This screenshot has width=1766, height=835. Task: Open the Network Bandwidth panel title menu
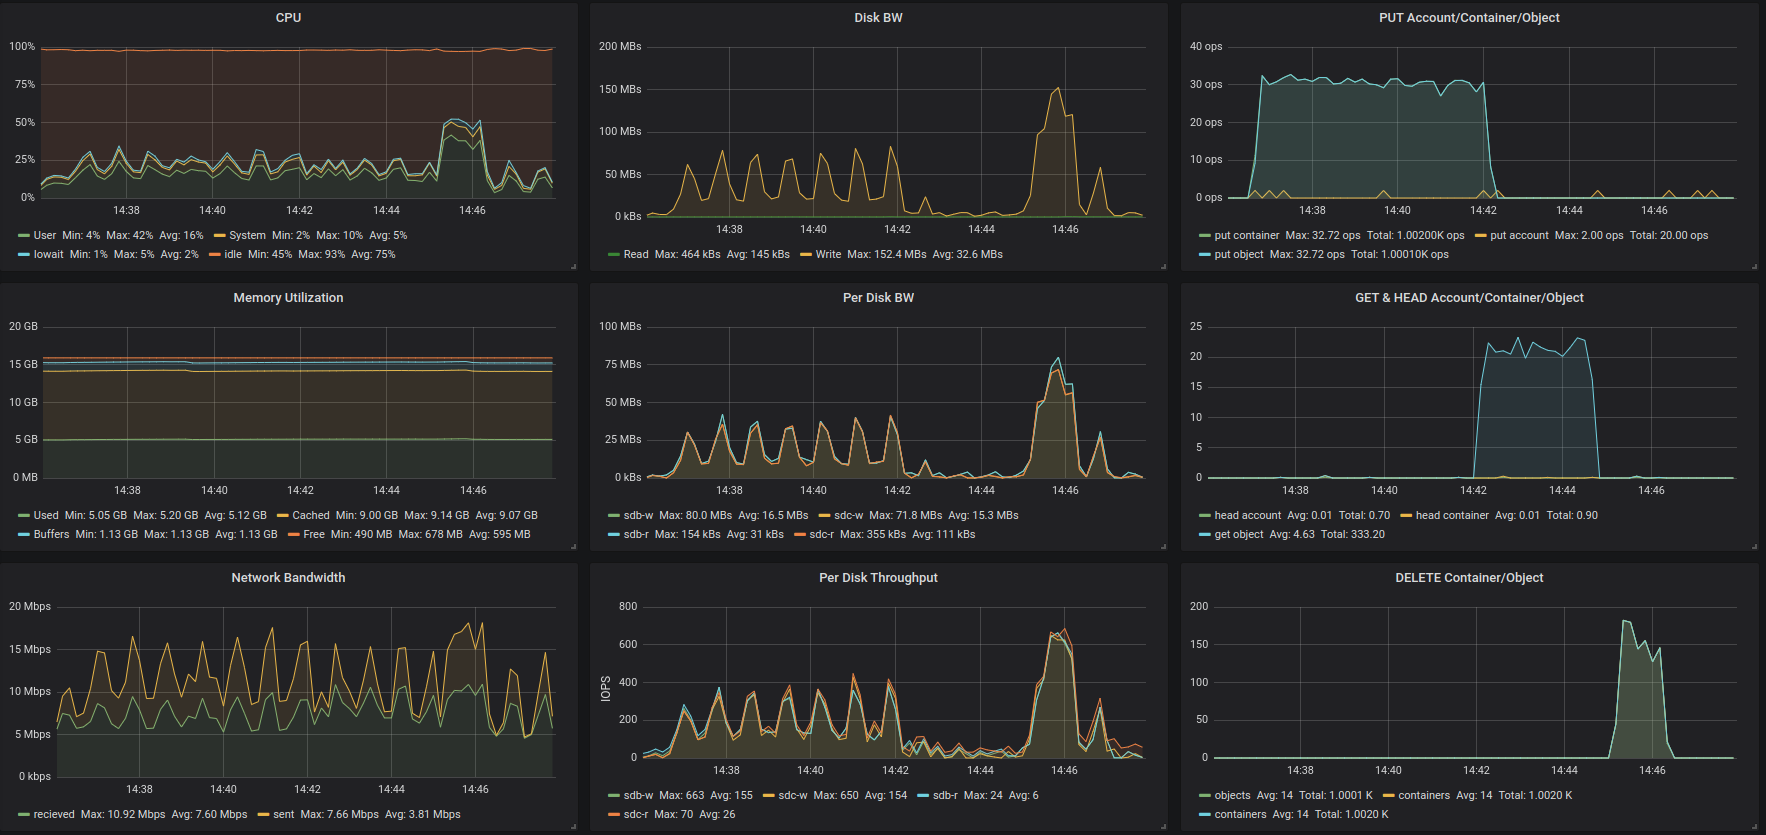(288, 578)
